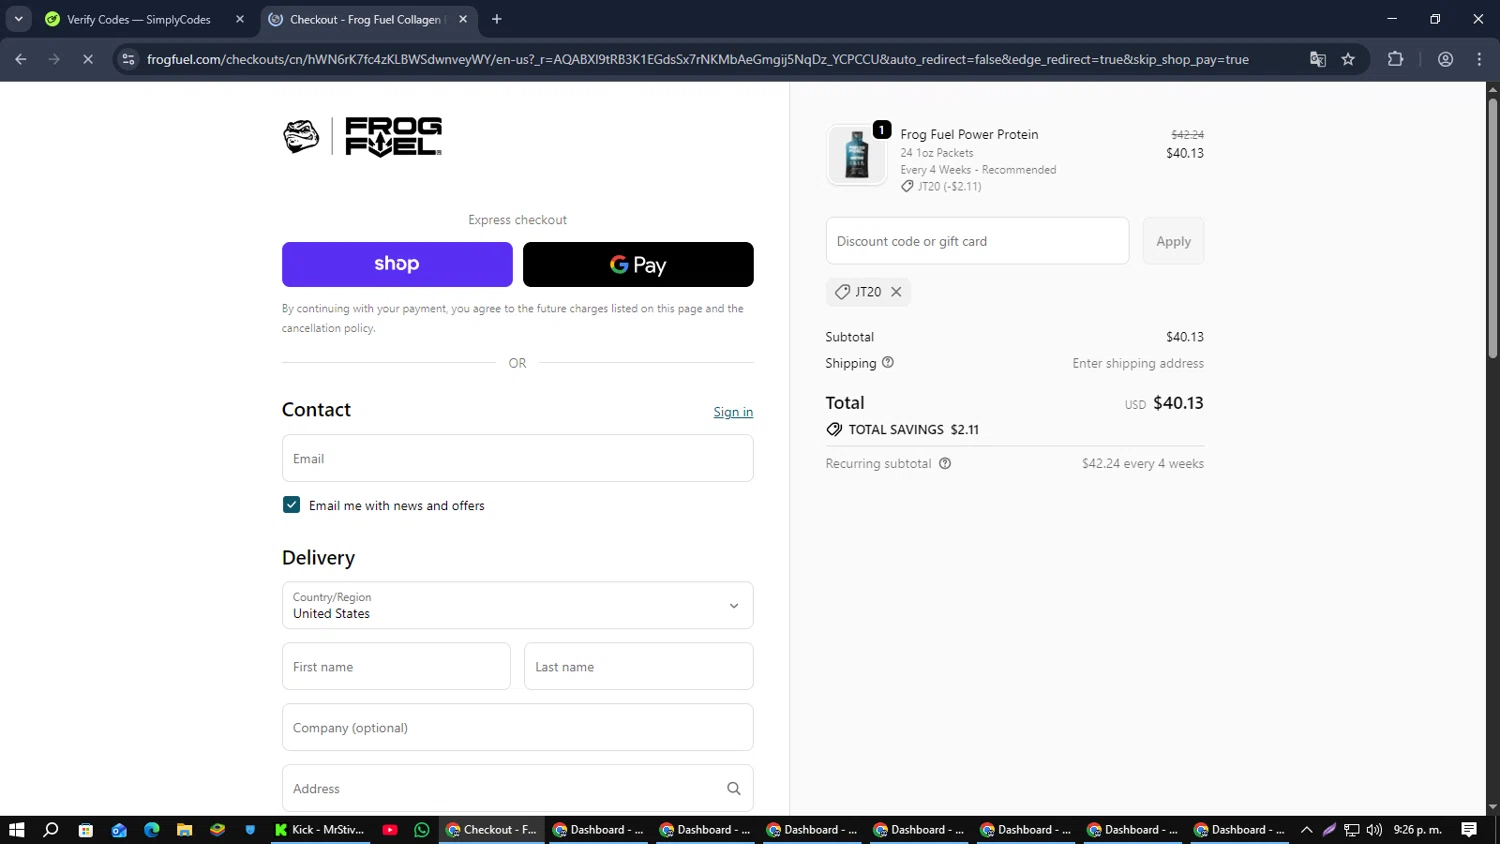Open the volume speaker tray icon
Screen dimensions: 1500x844
(1374, 829)
